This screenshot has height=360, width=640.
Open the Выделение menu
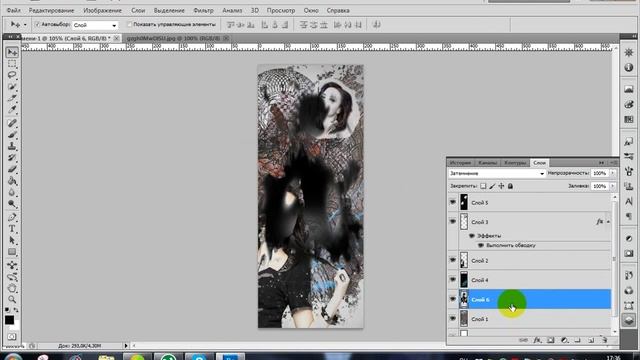point(169,10)
